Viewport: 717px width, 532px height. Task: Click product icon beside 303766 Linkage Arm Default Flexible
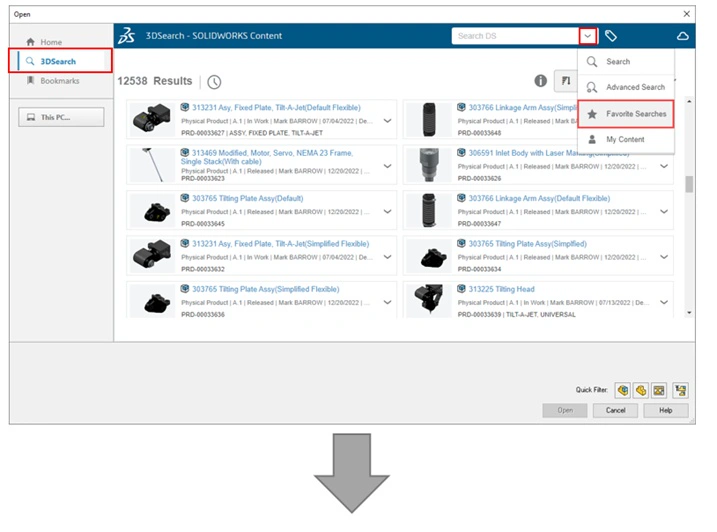click(x=461, y=198)
